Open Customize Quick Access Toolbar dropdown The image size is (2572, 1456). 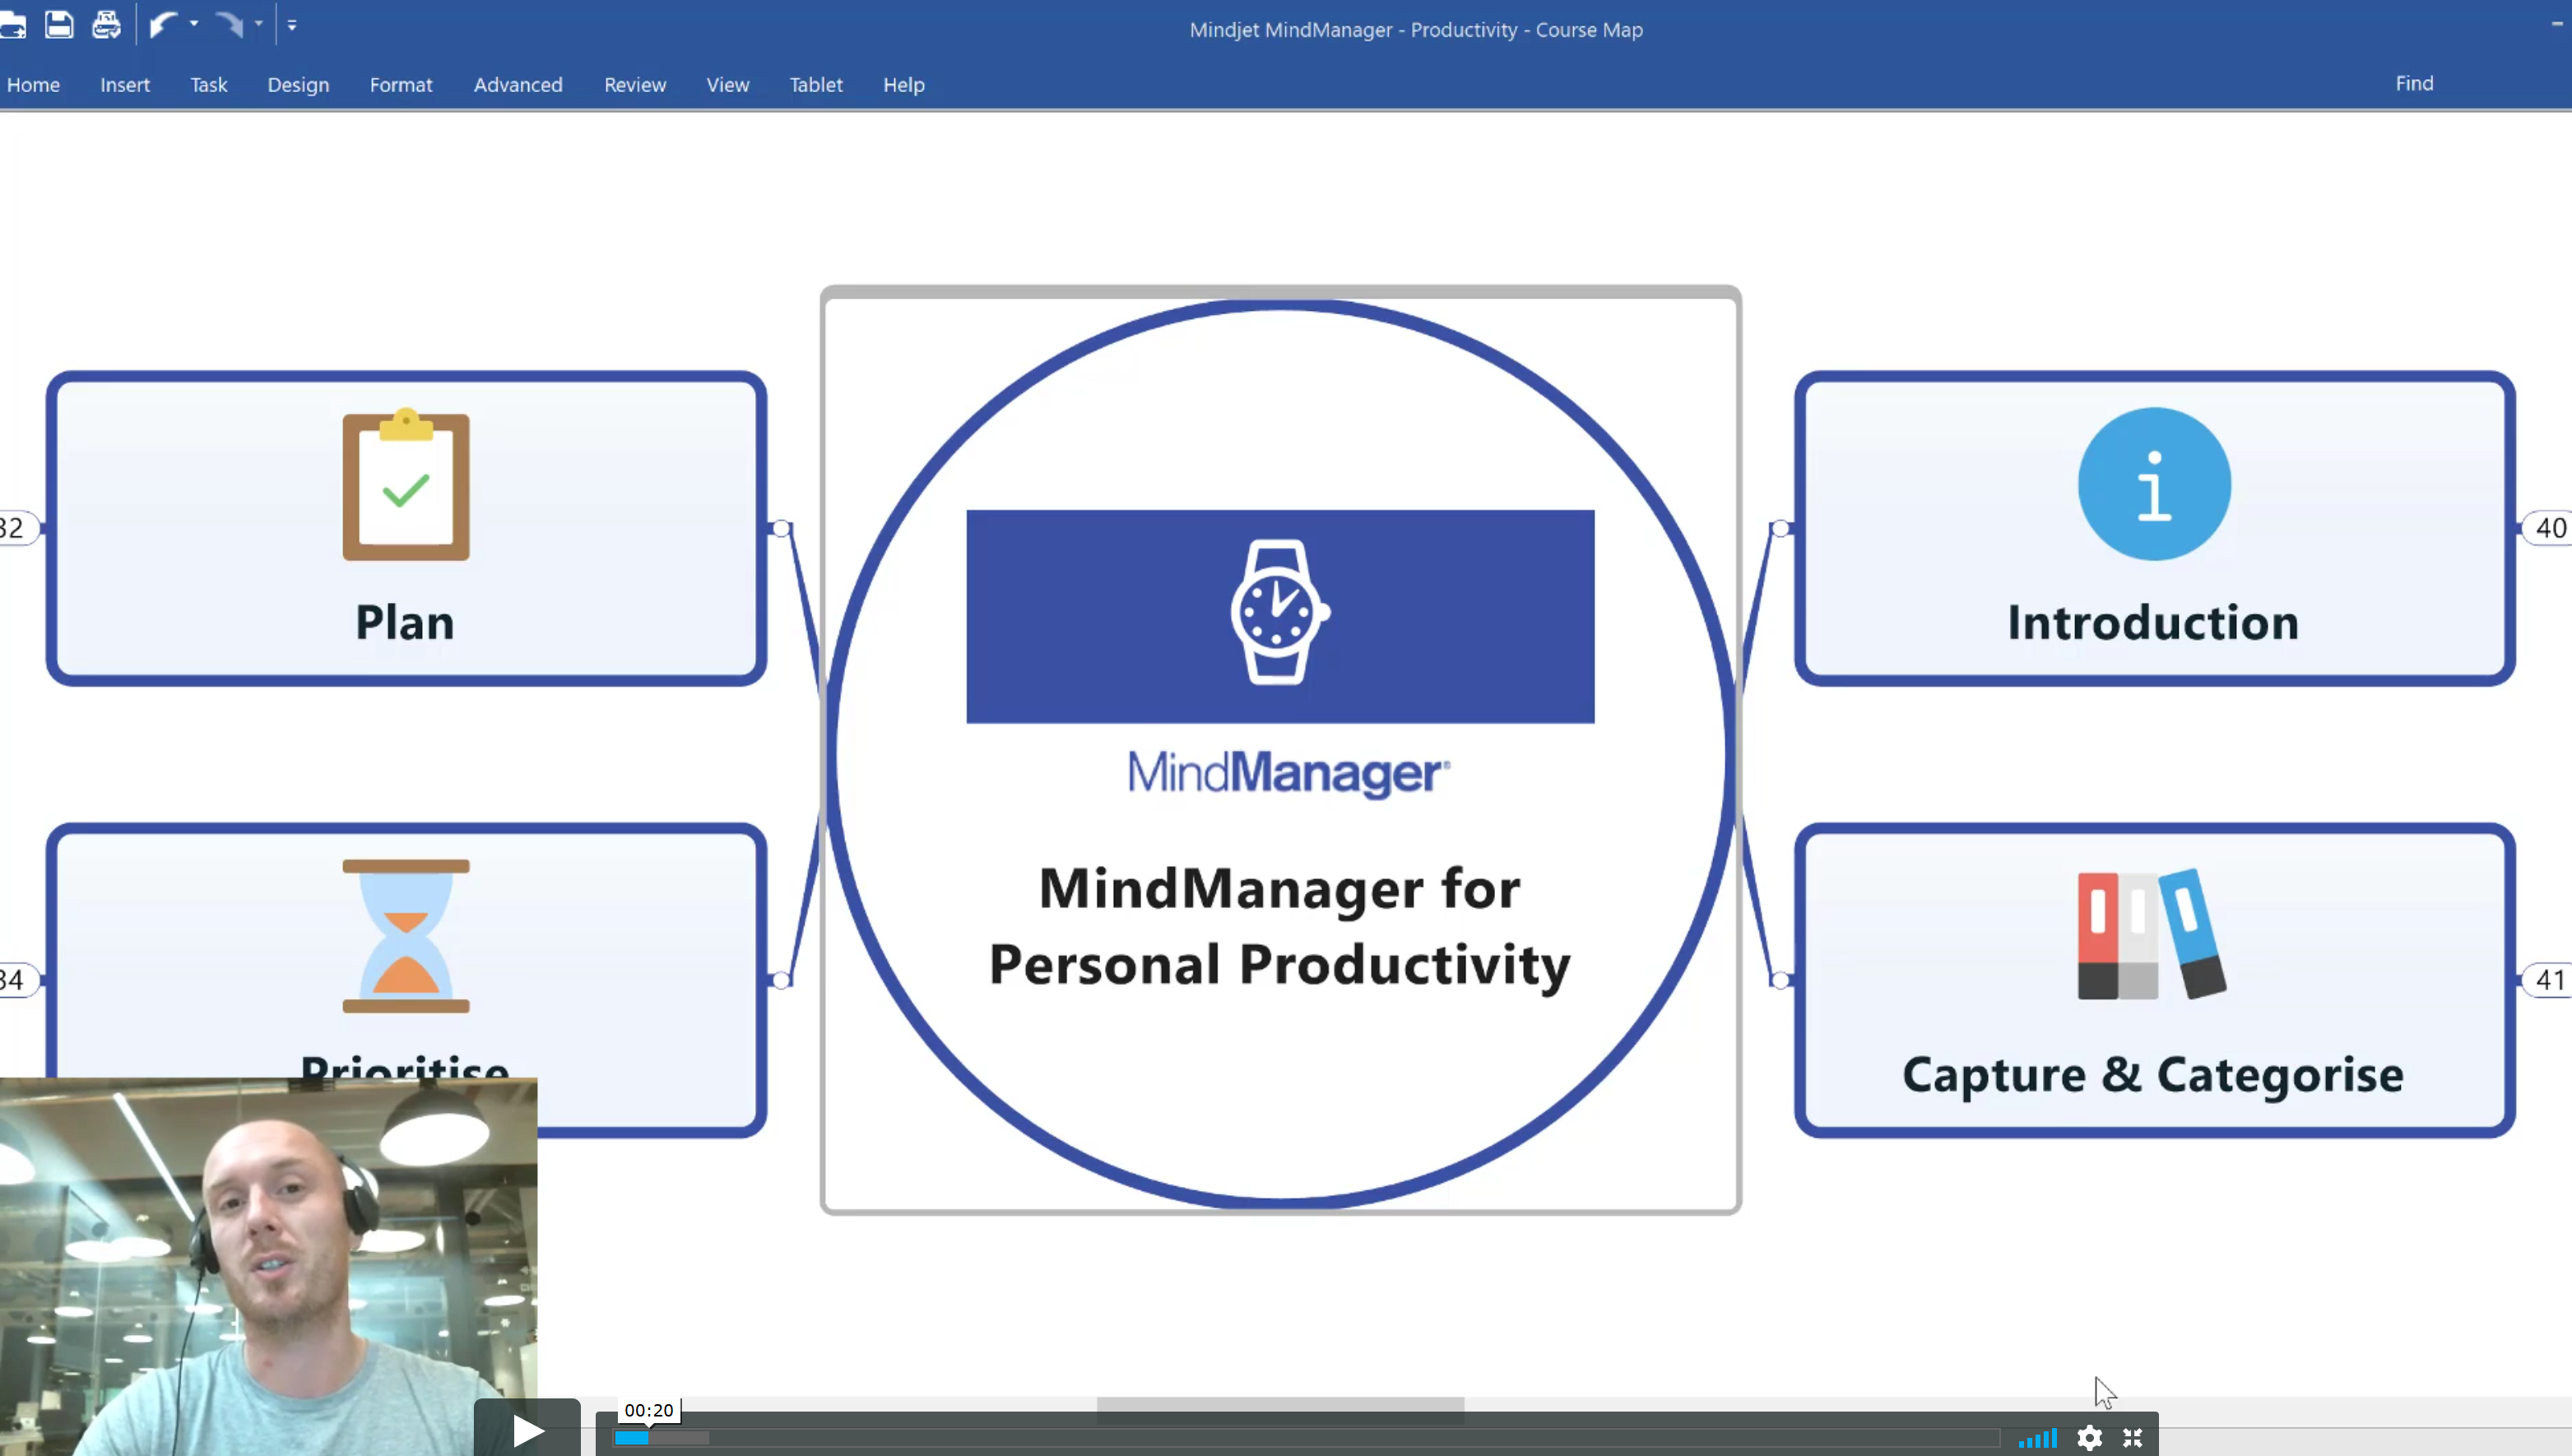coord(292,25)
